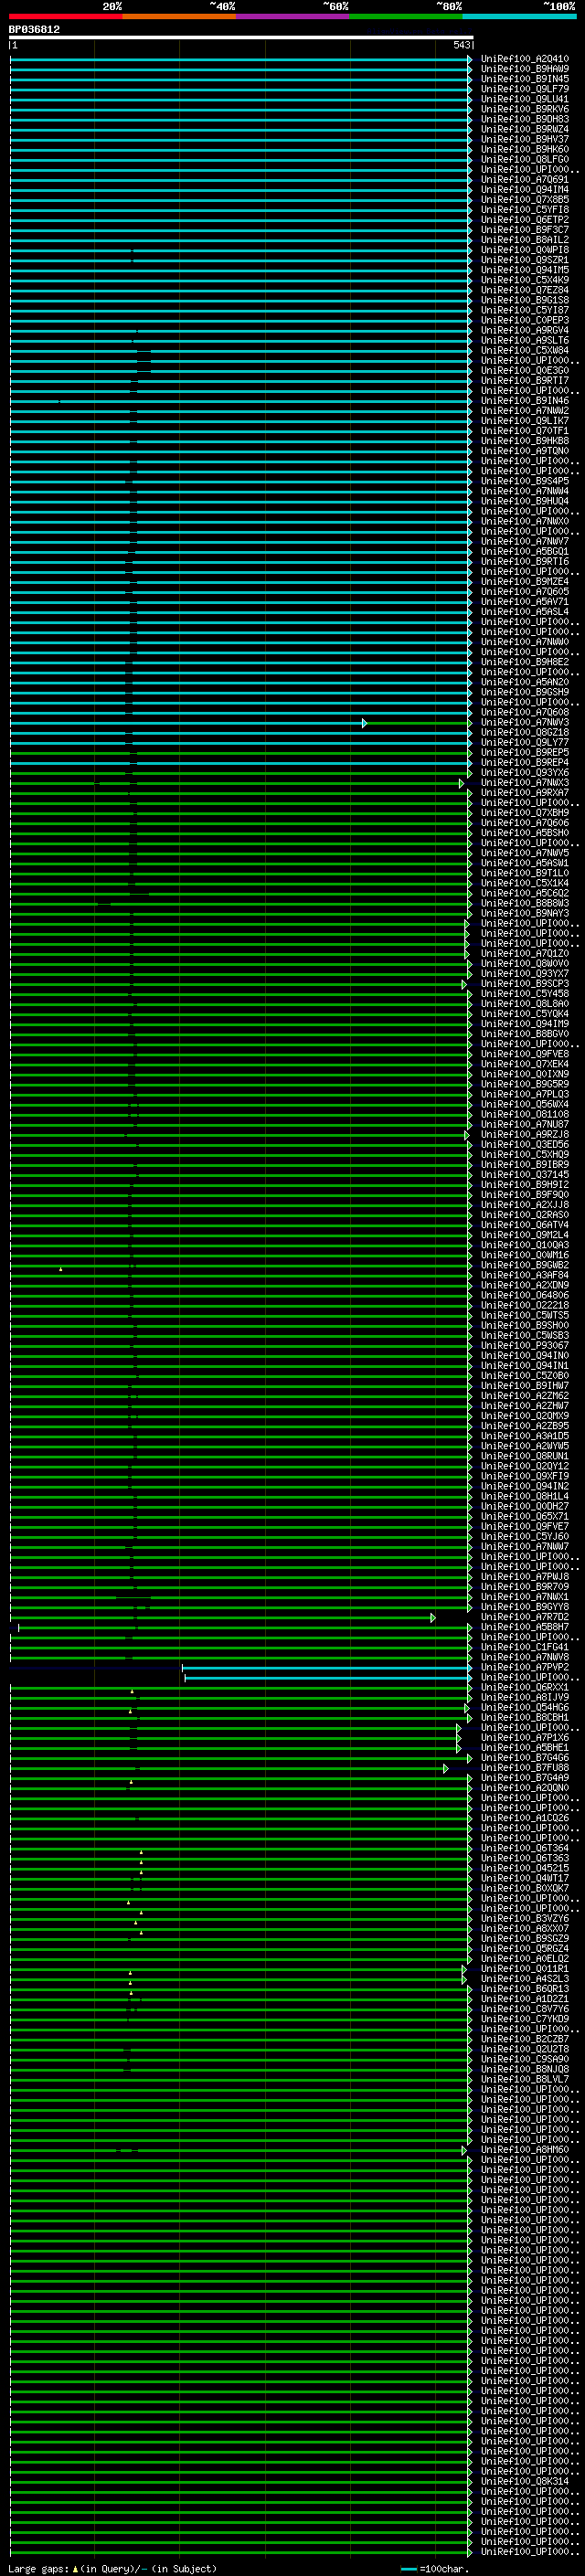
Task: Select the UniRef100_Q6ETP2 entry
Action: pos(524,220)
